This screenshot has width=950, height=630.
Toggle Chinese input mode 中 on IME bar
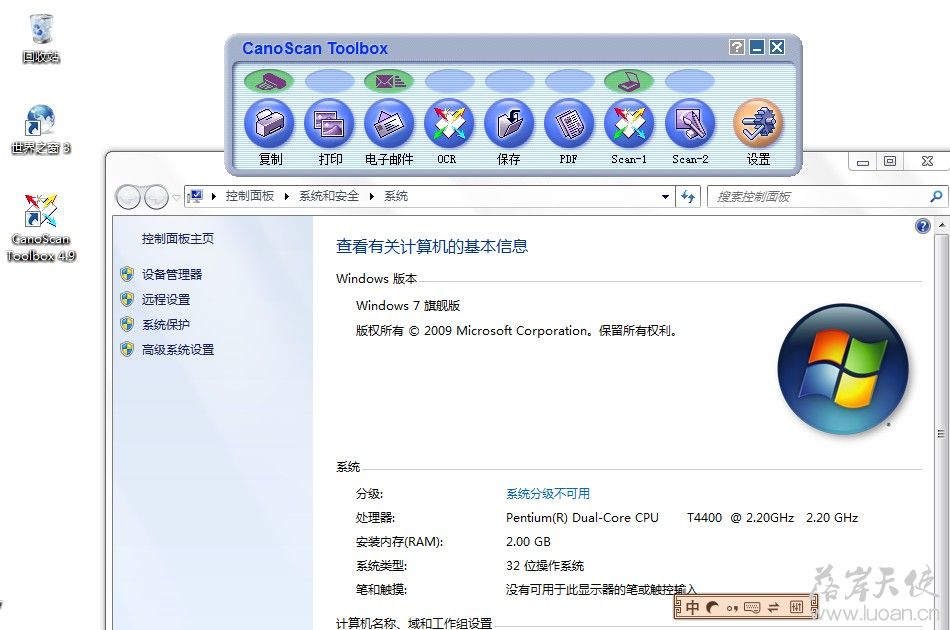tap(692, 607)
